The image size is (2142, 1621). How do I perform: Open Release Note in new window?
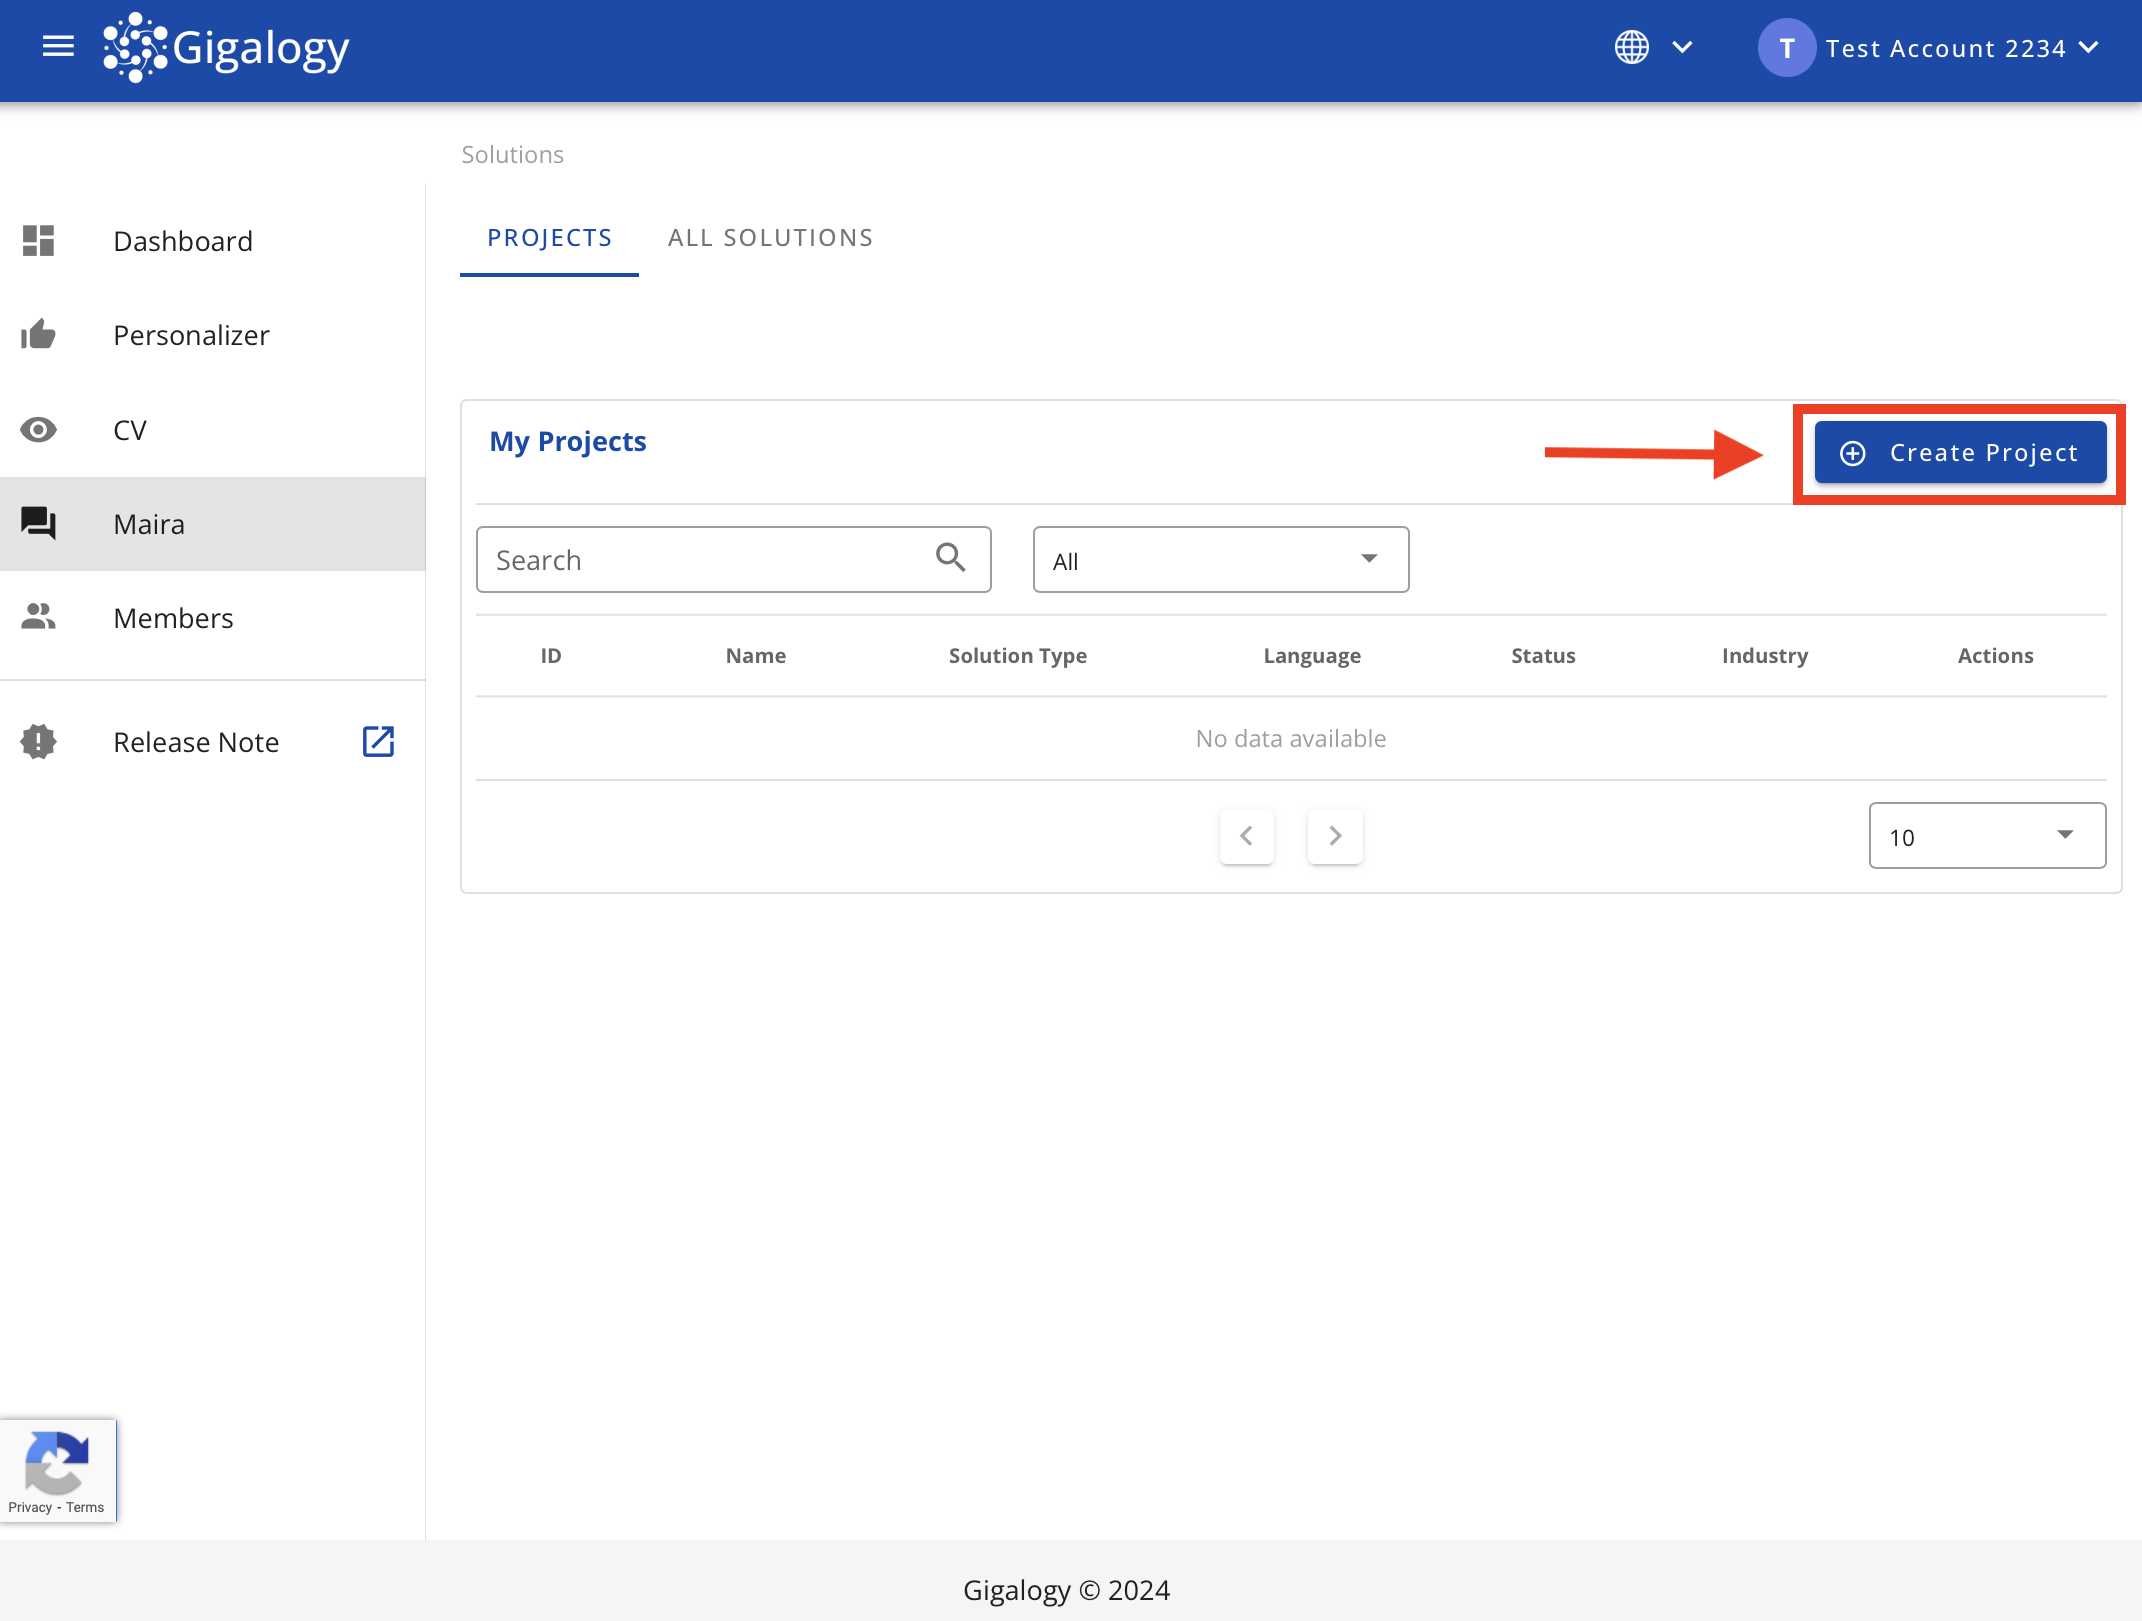(378, 742)
